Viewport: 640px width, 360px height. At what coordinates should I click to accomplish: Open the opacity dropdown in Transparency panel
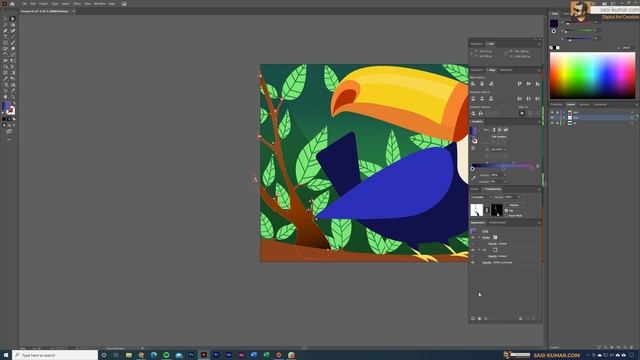pyautogui.click(x=519, y=197)
